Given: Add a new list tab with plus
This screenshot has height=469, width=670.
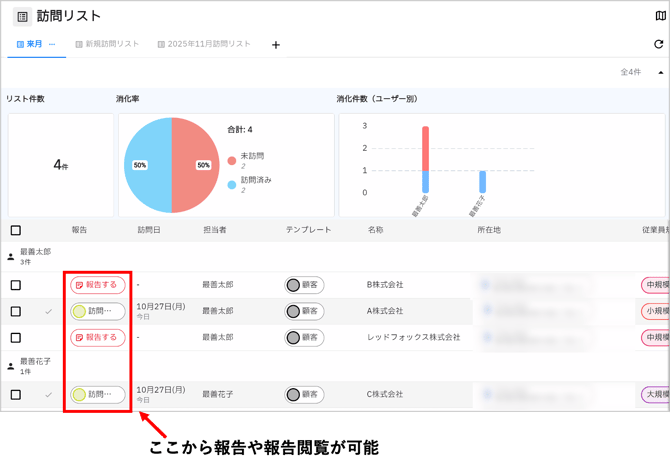Looking at the screenshot, I should (x=276, y=45).
